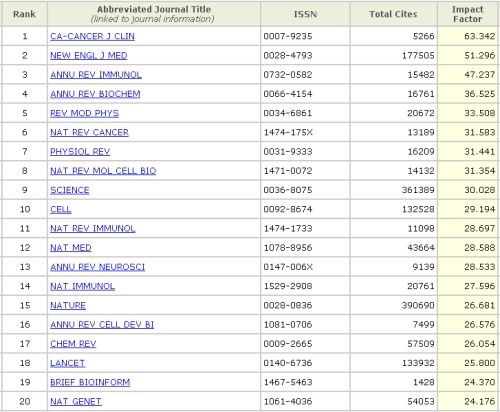Viewport: 500px width, 412px height.
Task: Click total cites value 9139
Action: (423, 267)
